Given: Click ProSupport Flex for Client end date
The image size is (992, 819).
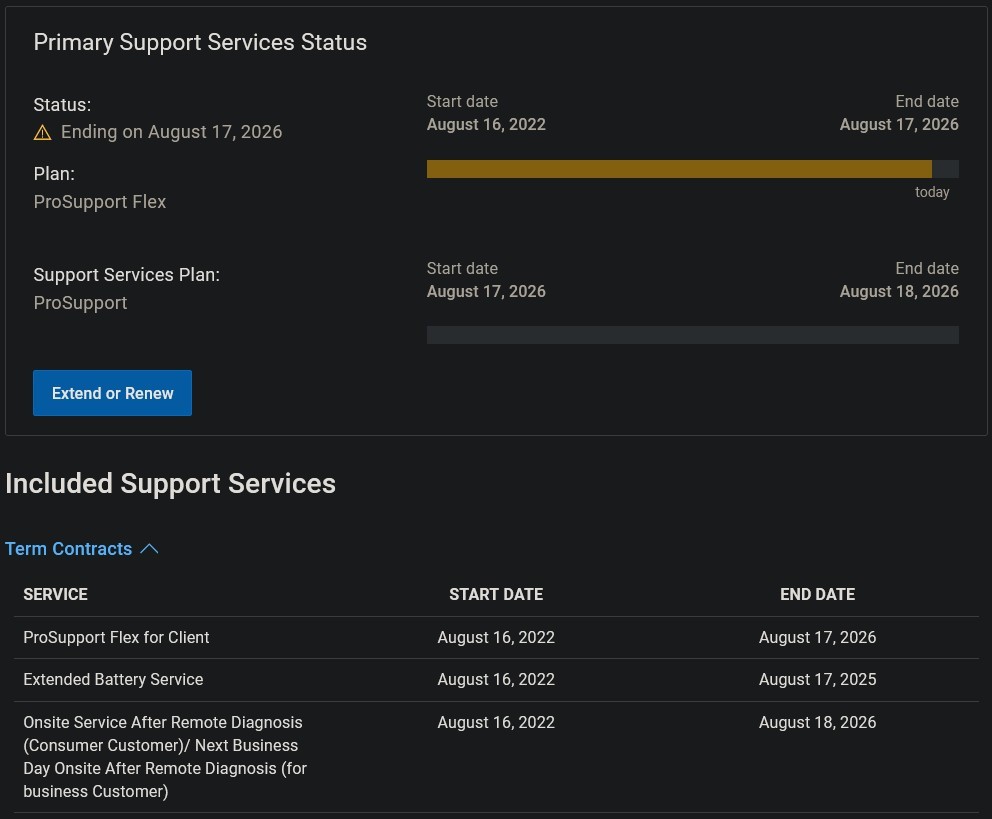Looking at the screenshot, I should [817, 637].
